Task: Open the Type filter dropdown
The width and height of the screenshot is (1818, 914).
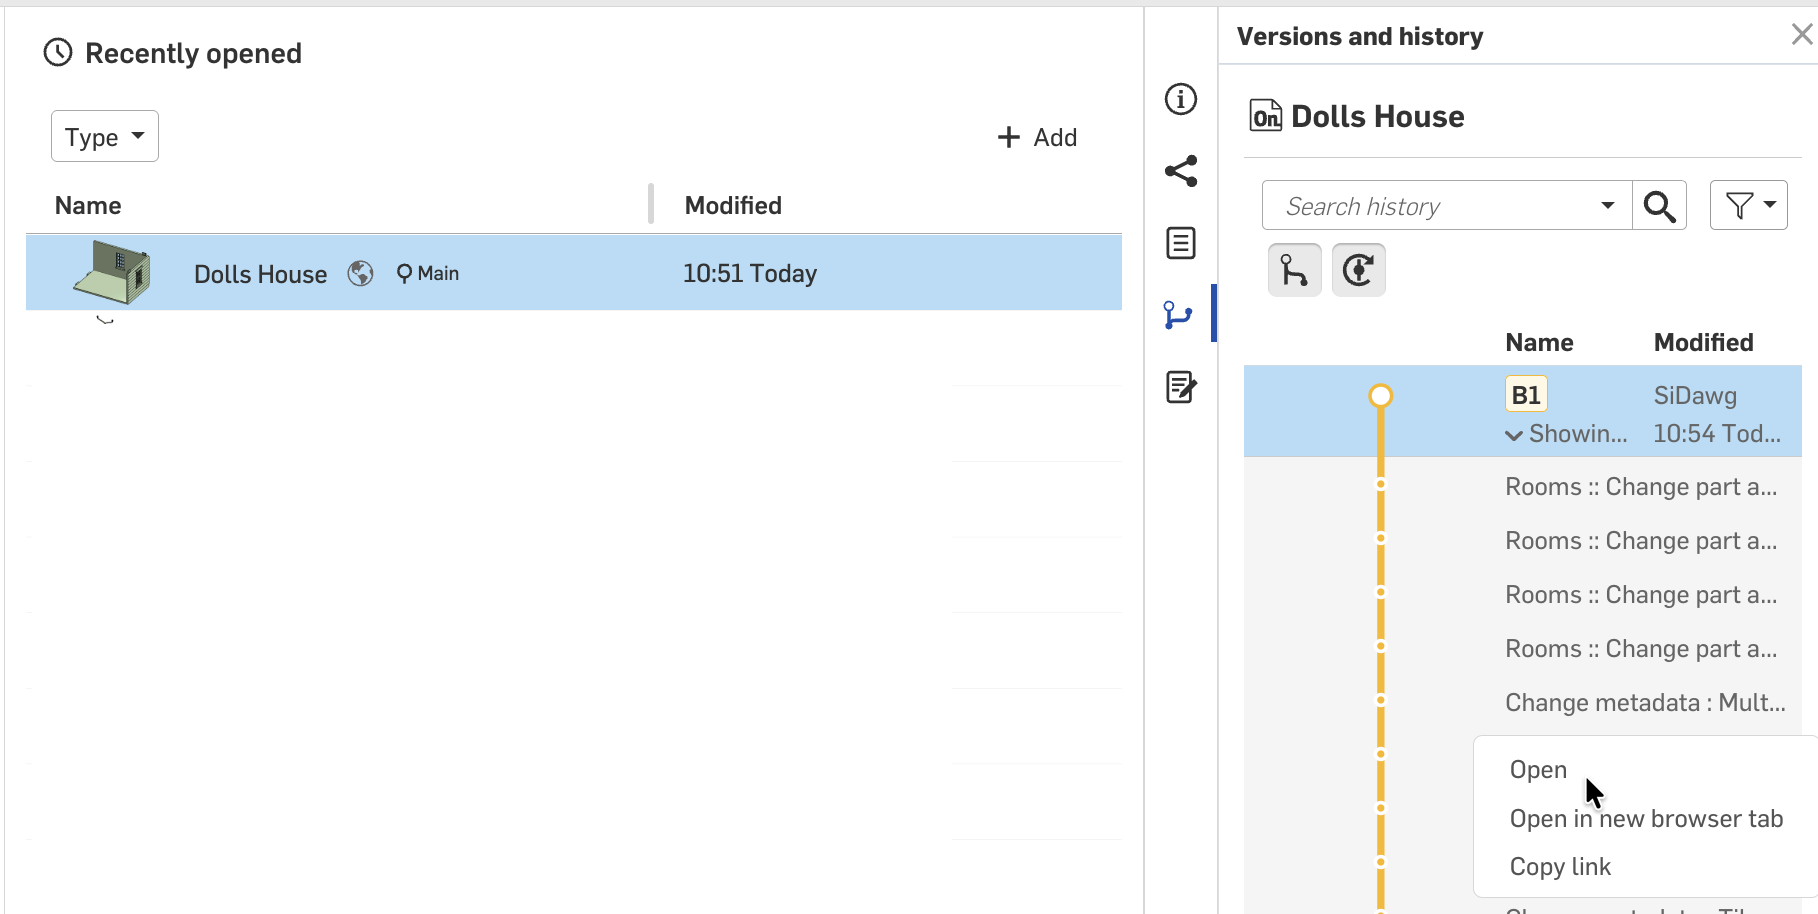Action: tap(105, 137)
